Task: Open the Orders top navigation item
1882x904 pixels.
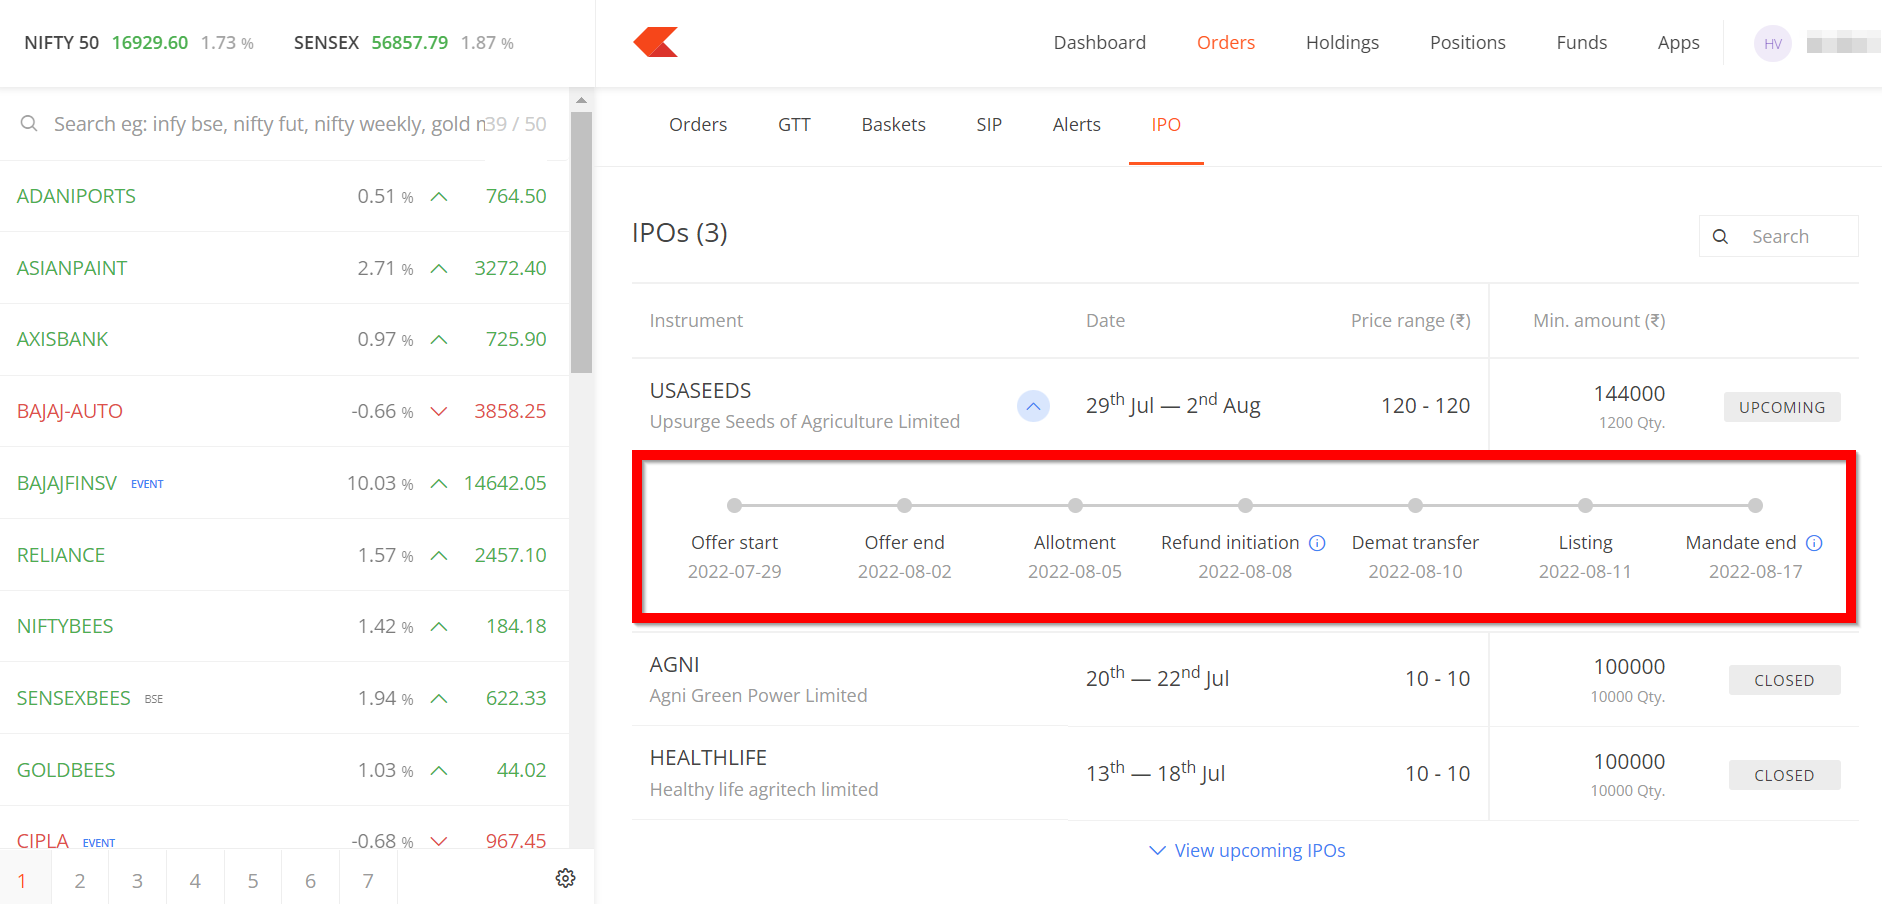Action: coord(1226,43)
